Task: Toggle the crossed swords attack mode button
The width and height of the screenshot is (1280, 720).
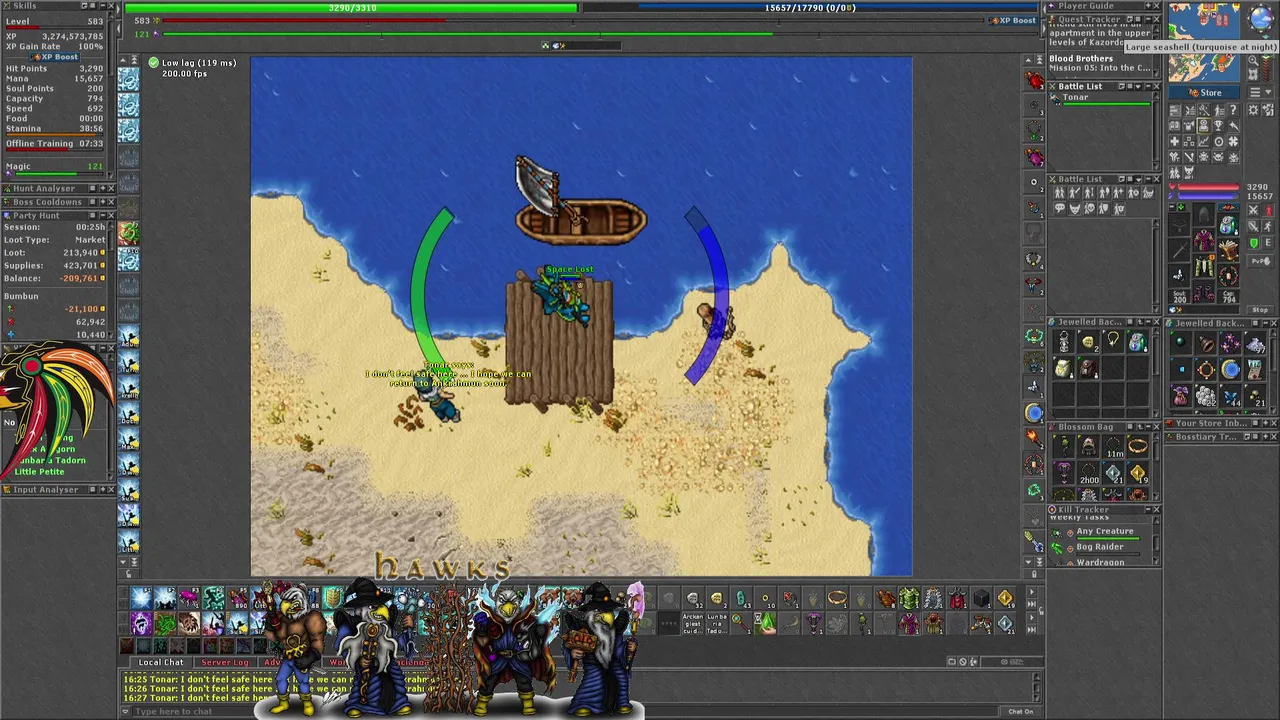Action: [1253, 210]
